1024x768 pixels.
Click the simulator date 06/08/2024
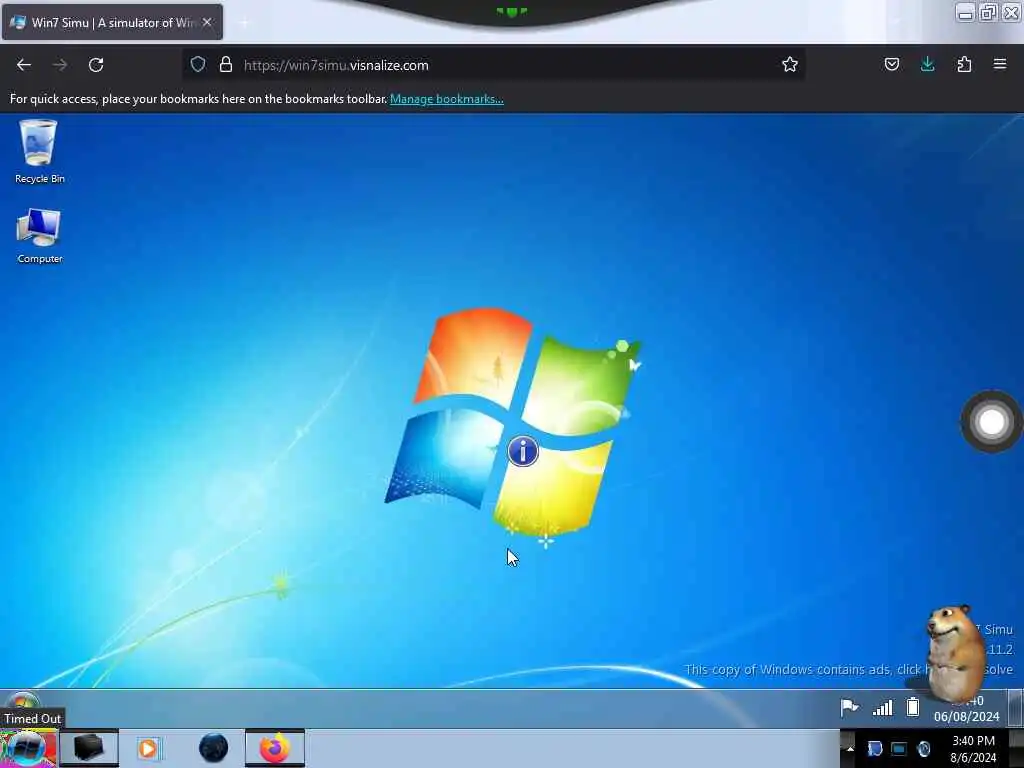pyautogui.click(x=966, y=716)
